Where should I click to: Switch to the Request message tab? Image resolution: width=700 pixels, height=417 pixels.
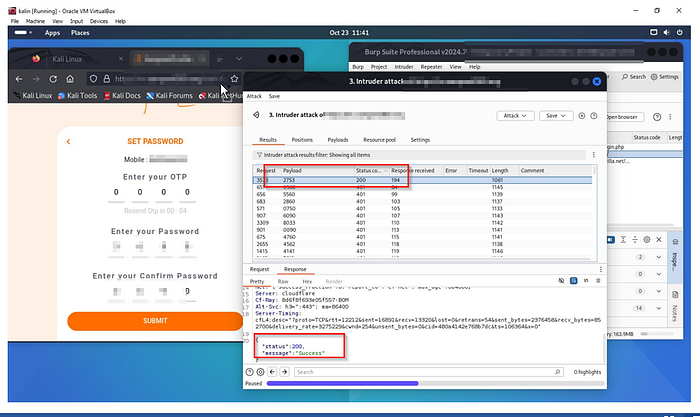[x=259, y=269]
